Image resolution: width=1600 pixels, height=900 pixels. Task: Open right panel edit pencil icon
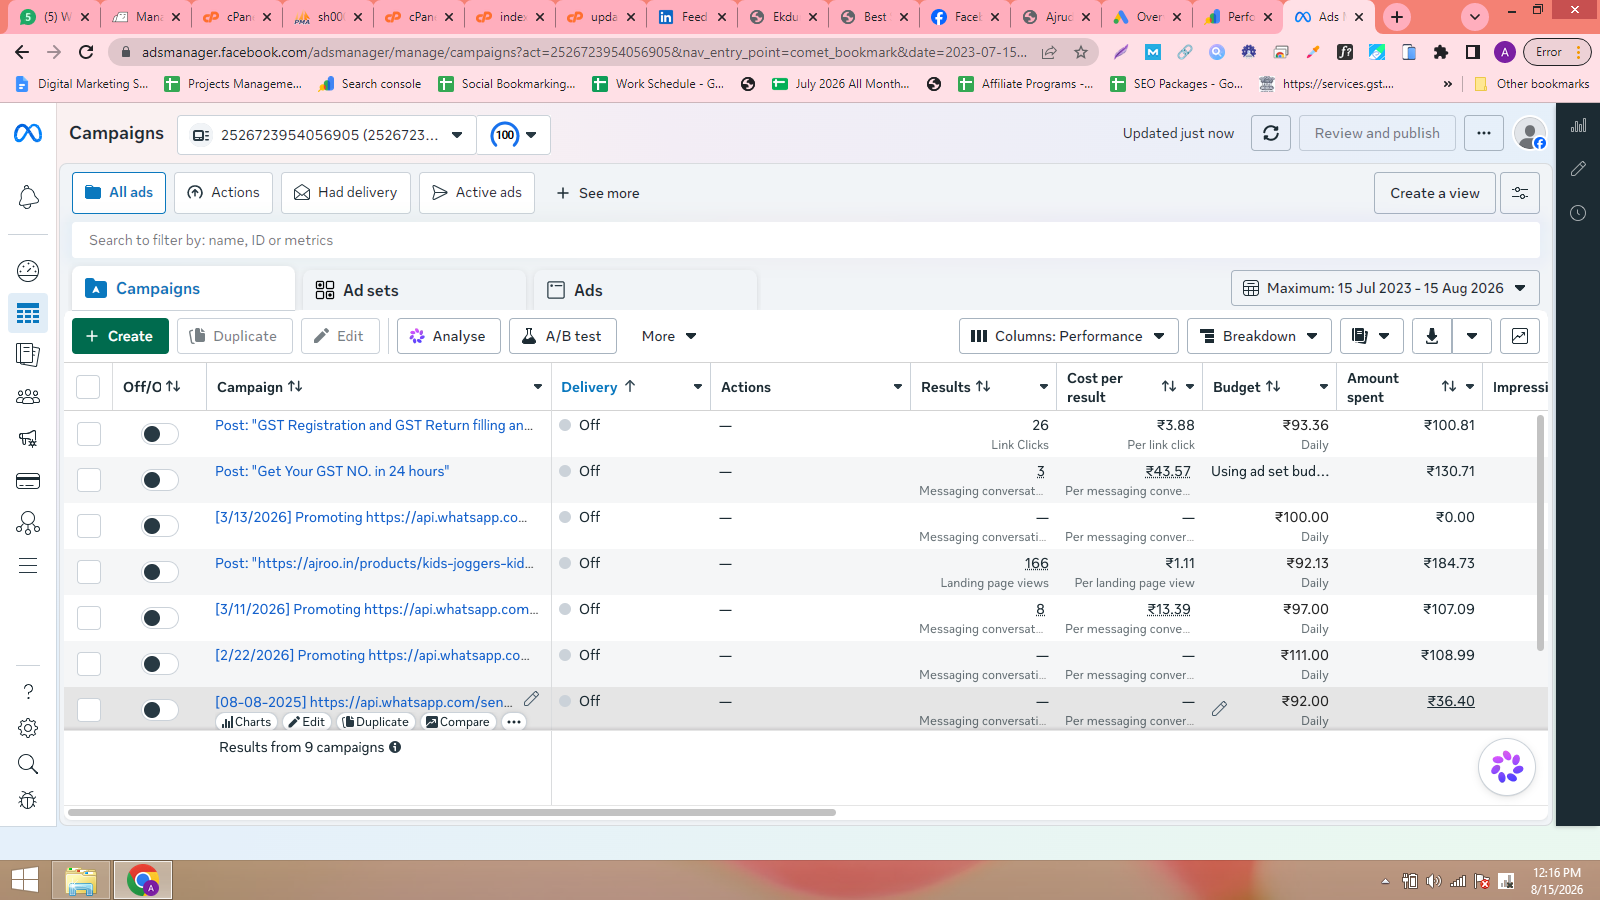tap(1578, 169)
